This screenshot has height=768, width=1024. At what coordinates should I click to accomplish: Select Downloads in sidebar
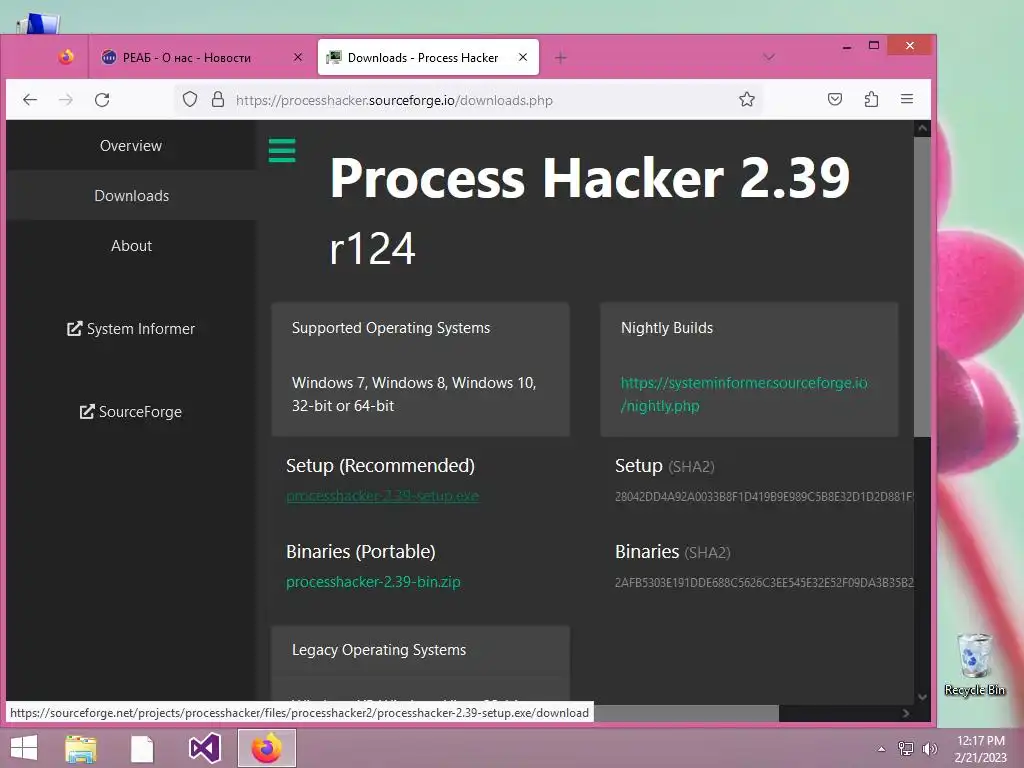[x=131, y=196]
